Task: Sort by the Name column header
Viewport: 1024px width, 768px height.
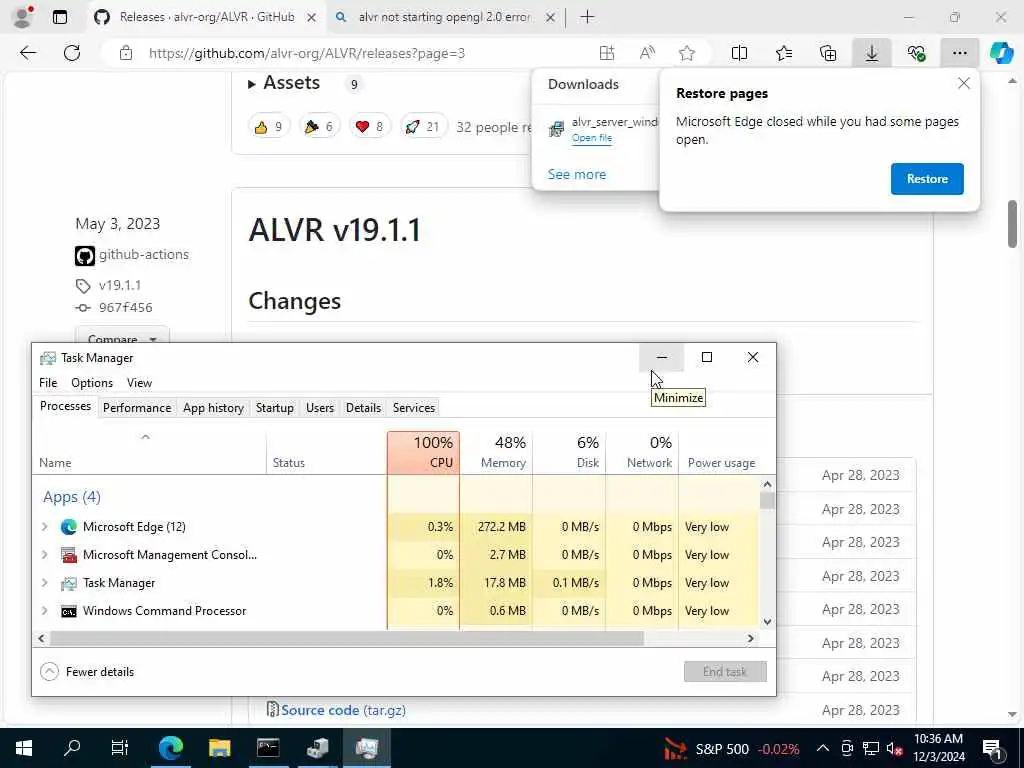Action: [x=149, y=452]
